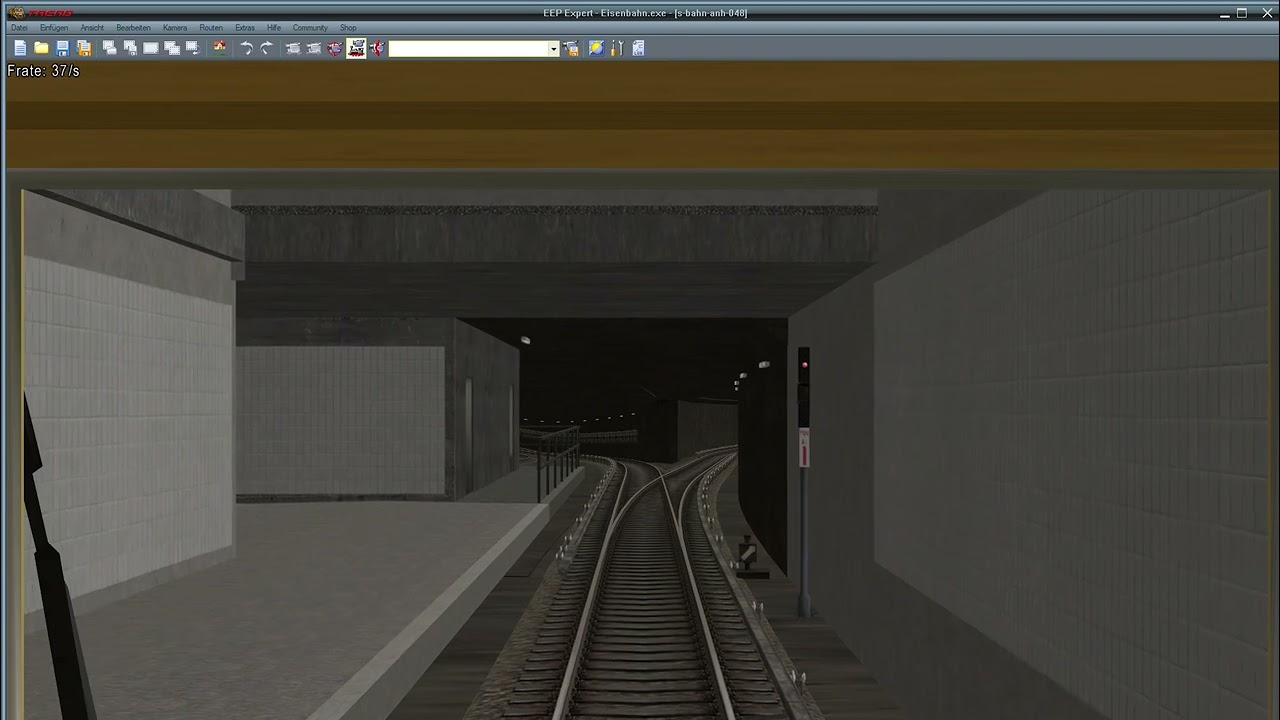Click the house icon in the toolbar
Image resolution: width=1280 pixels, height=720 pixels.
click(x=219, y=48)
